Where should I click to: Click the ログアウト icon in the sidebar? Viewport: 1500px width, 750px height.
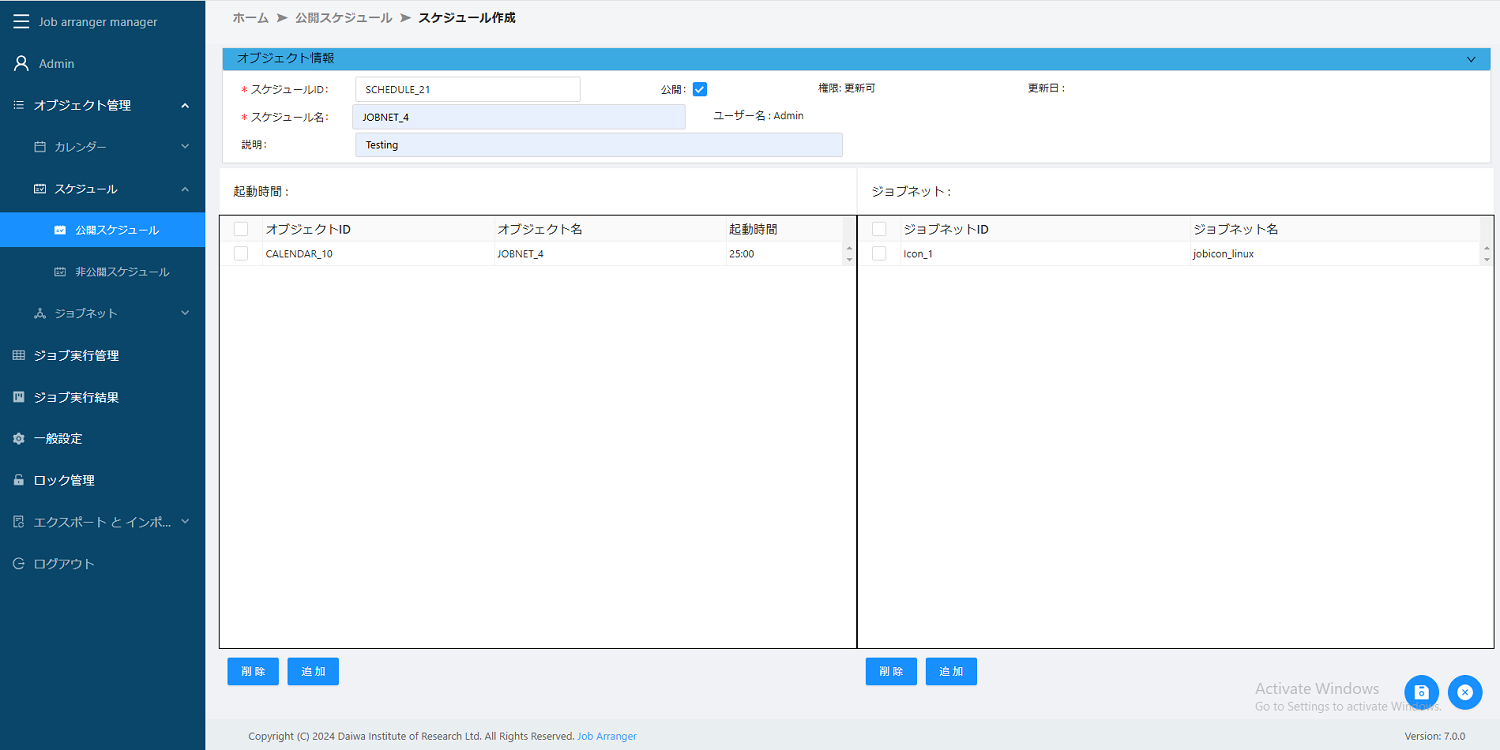pyautogui.click(x=17, y=563)
